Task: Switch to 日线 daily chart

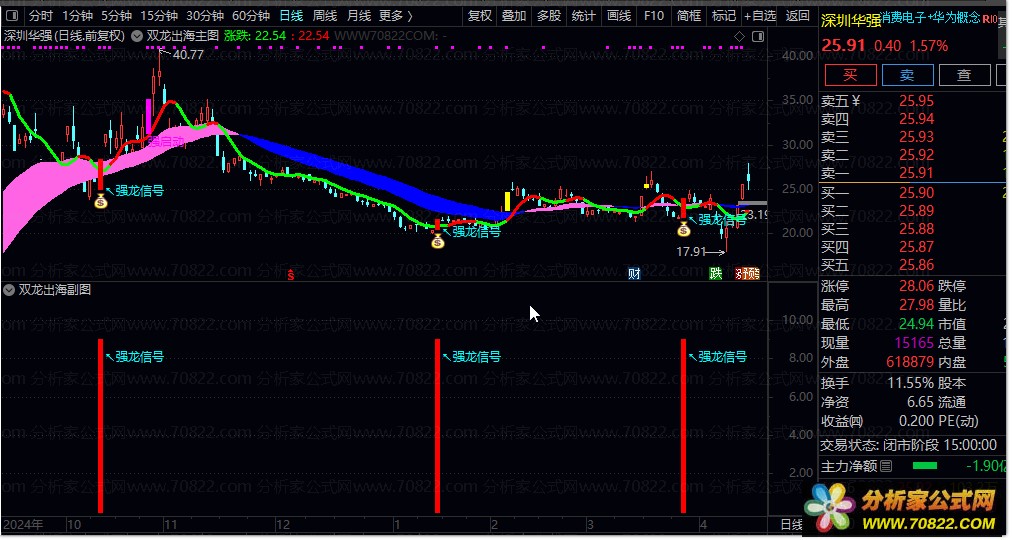Action: (292, 15)
